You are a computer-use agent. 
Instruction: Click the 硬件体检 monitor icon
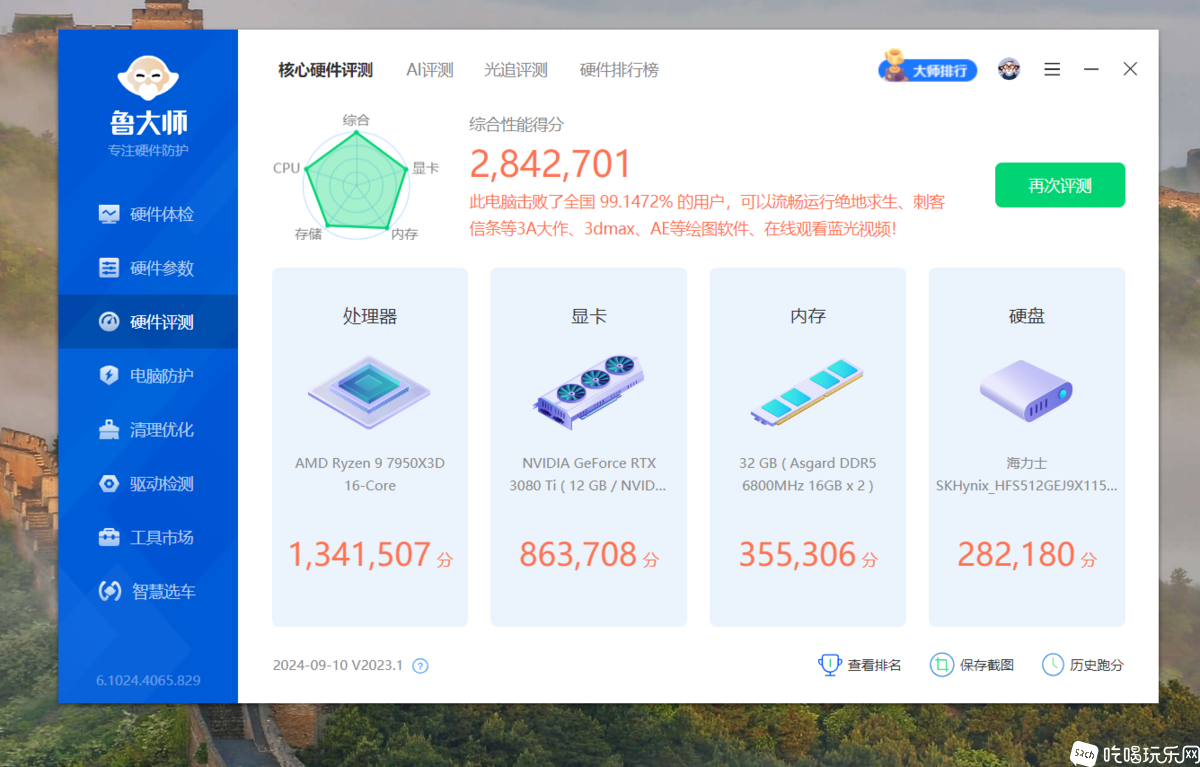[109, 214]
